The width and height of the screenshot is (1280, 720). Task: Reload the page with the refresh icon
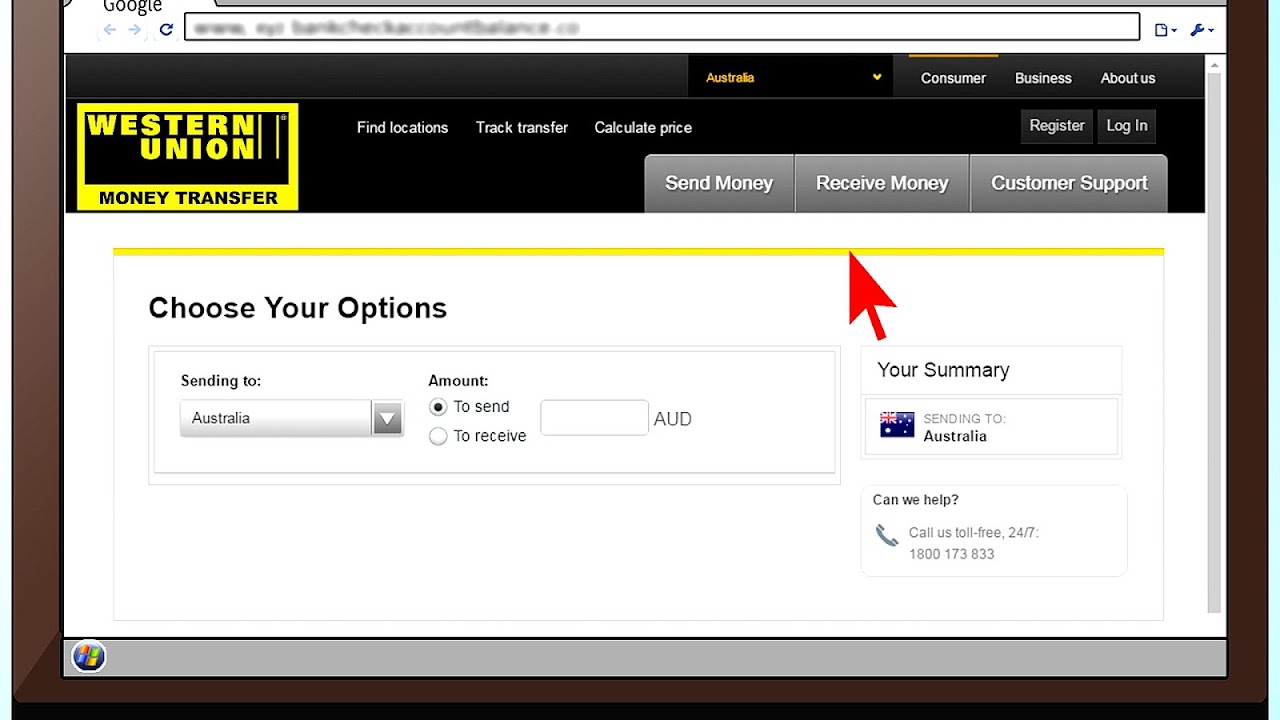tap(166, 30)
